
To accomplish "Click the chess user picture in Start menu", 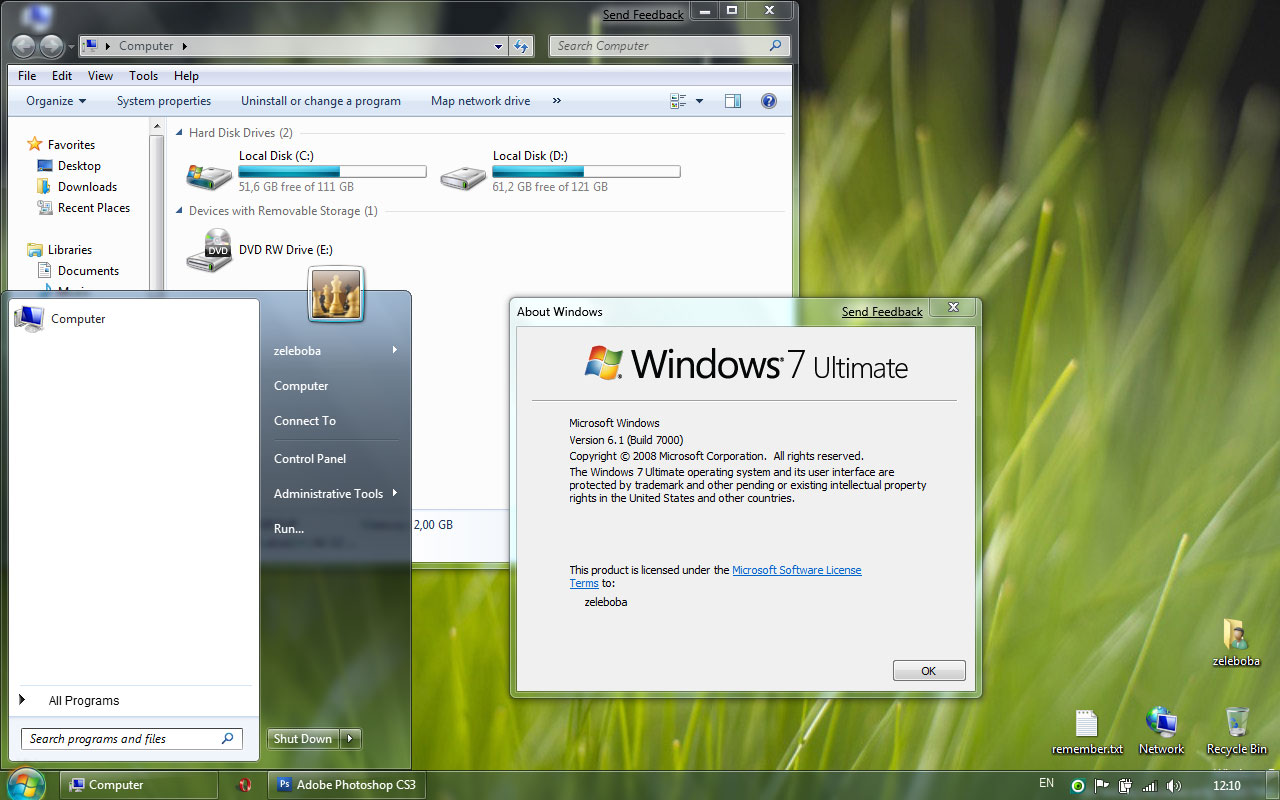I will pyautogui.click(x=335, y=294).
